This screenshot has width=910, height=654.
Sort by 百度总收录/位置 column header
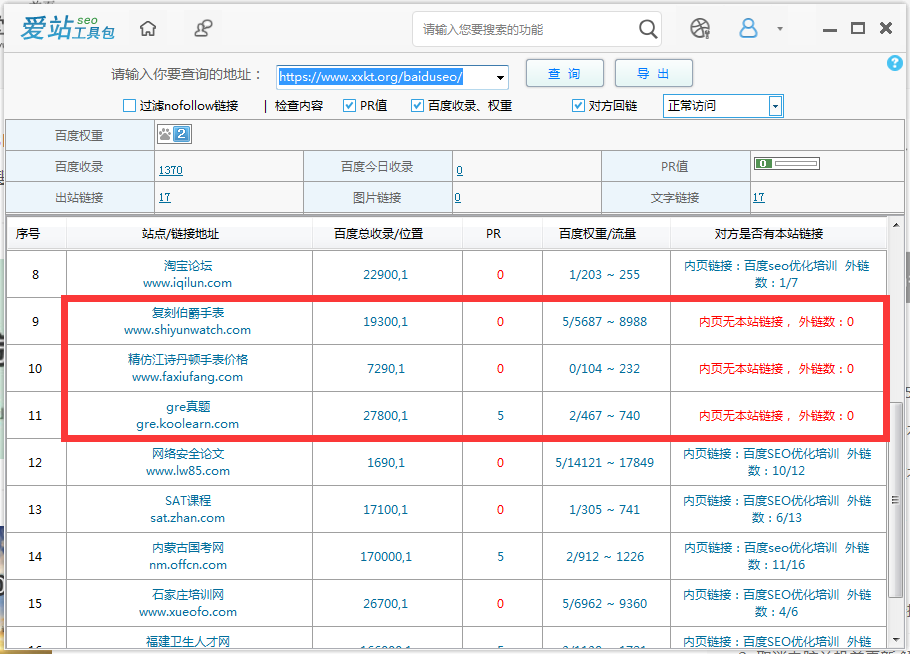387,233
